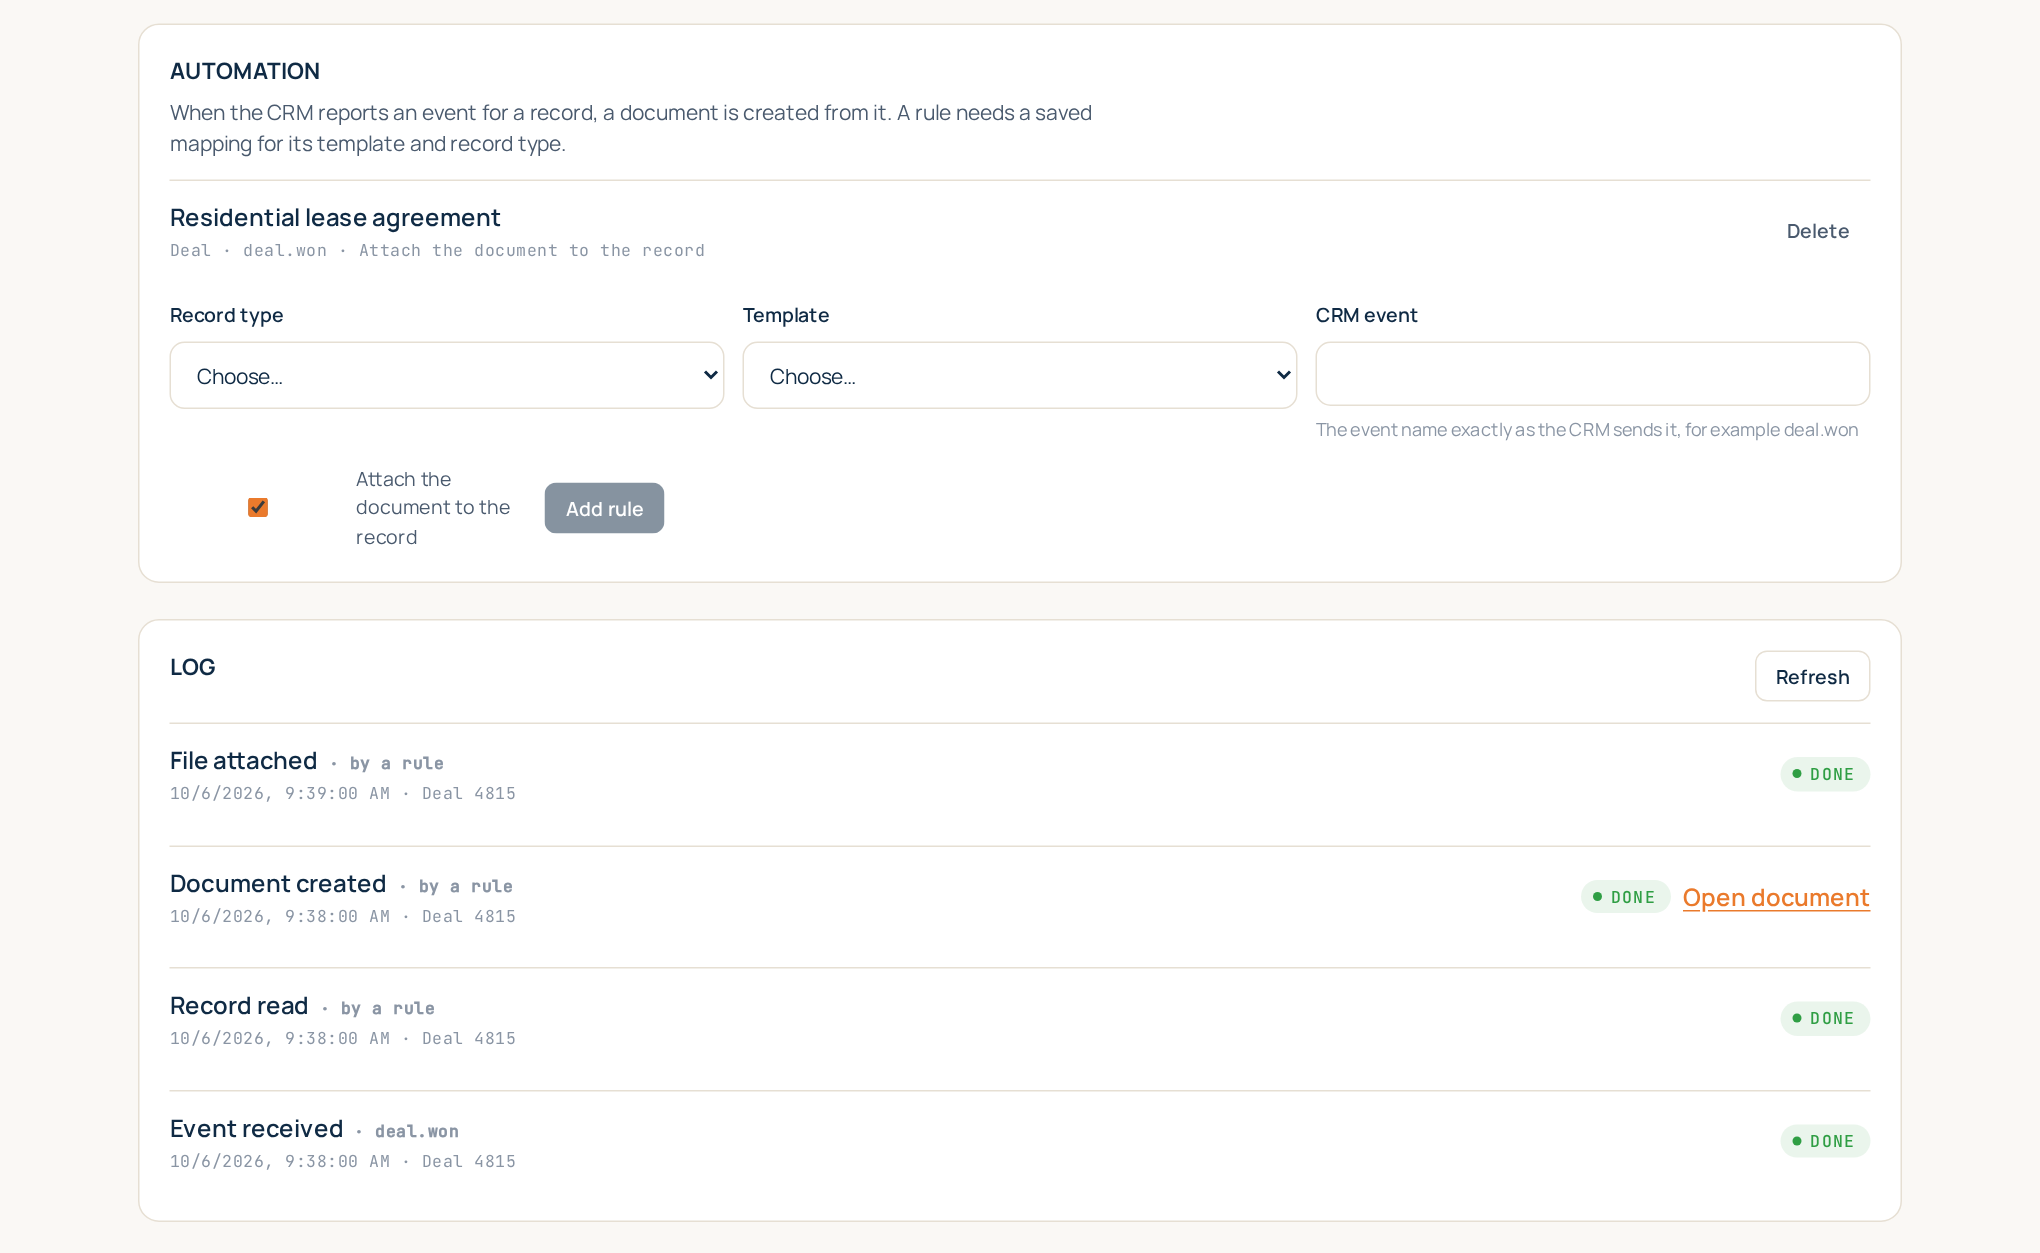Screen dimensions: 2040x1253
Task: Click the 'Template' field label
Action: pos(786,315)
